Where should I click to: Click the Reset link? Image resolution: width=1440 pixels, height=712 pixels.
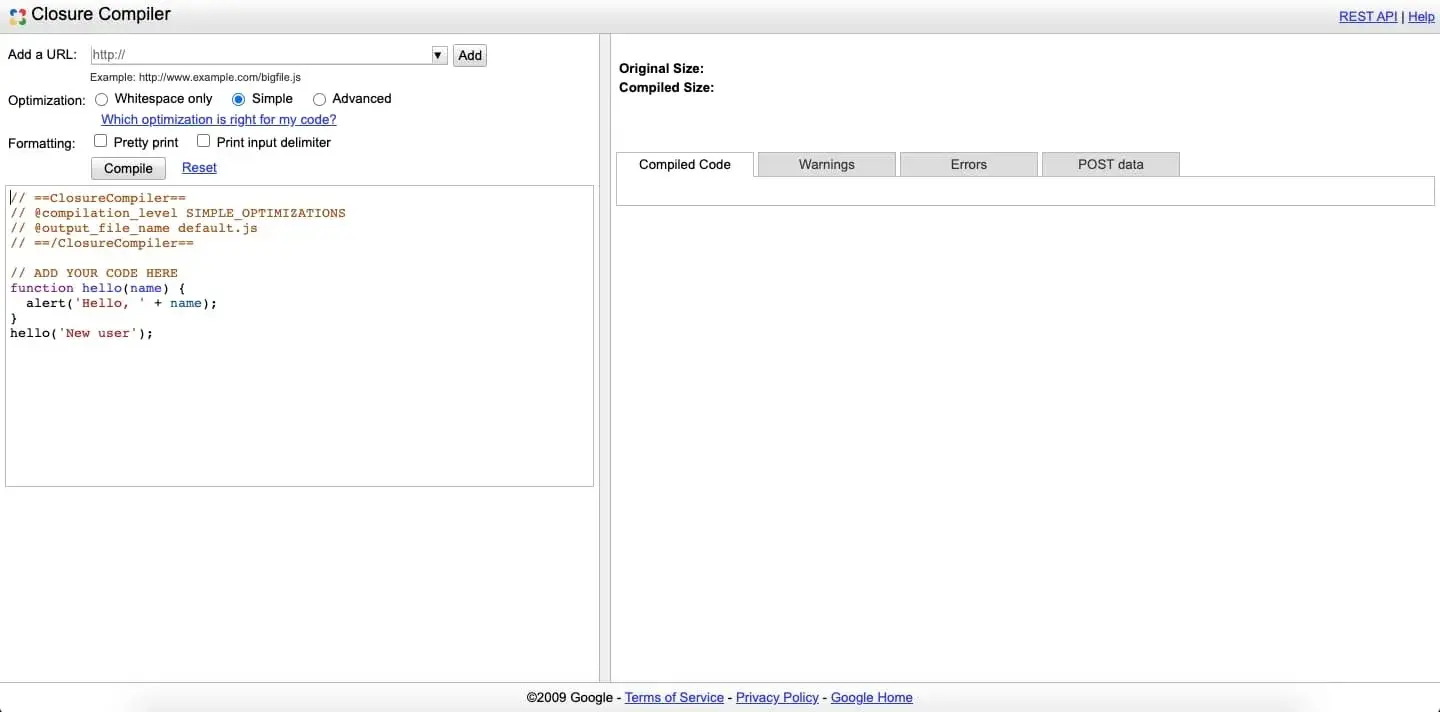[x=199, y=168]
